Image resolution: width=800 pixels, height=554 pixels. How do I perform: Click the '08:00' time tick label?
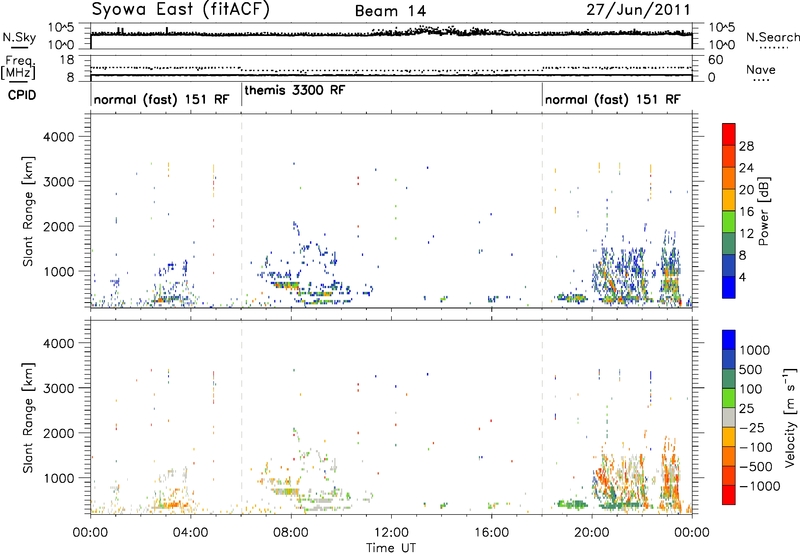click(x=291, y=532)
